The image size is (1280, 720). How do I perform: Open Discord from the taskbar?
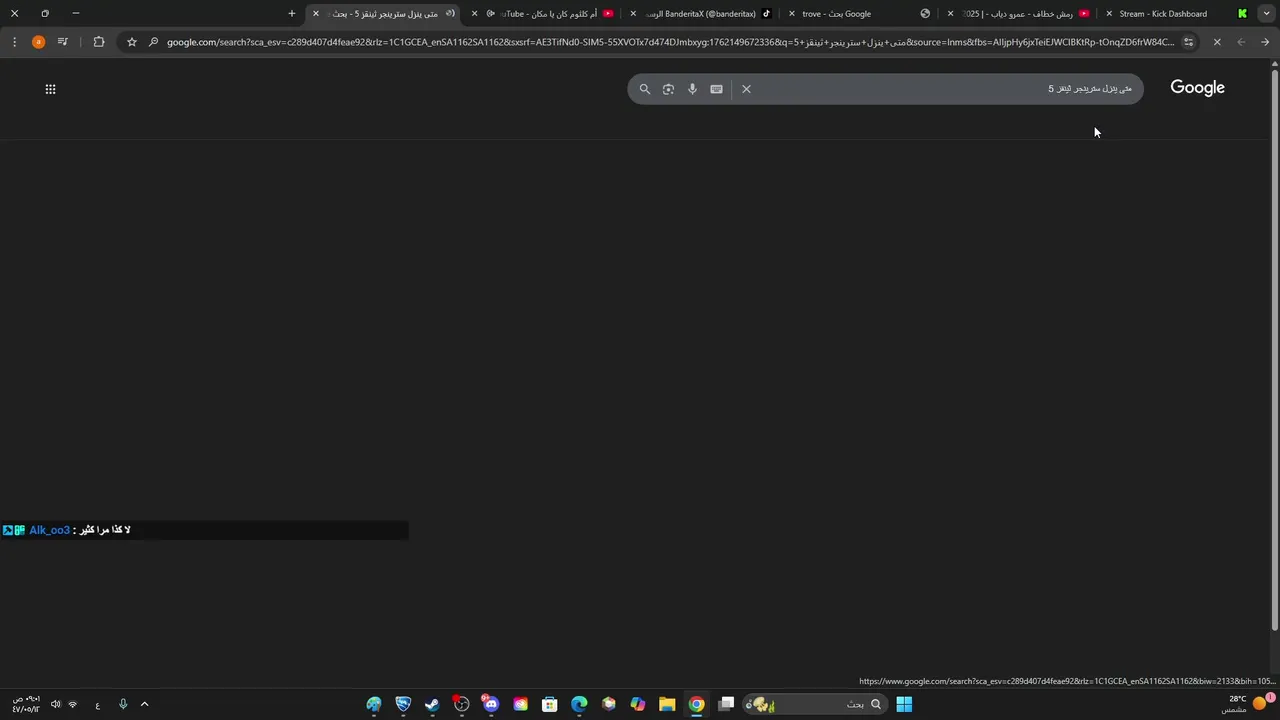(x=490, y=704)
